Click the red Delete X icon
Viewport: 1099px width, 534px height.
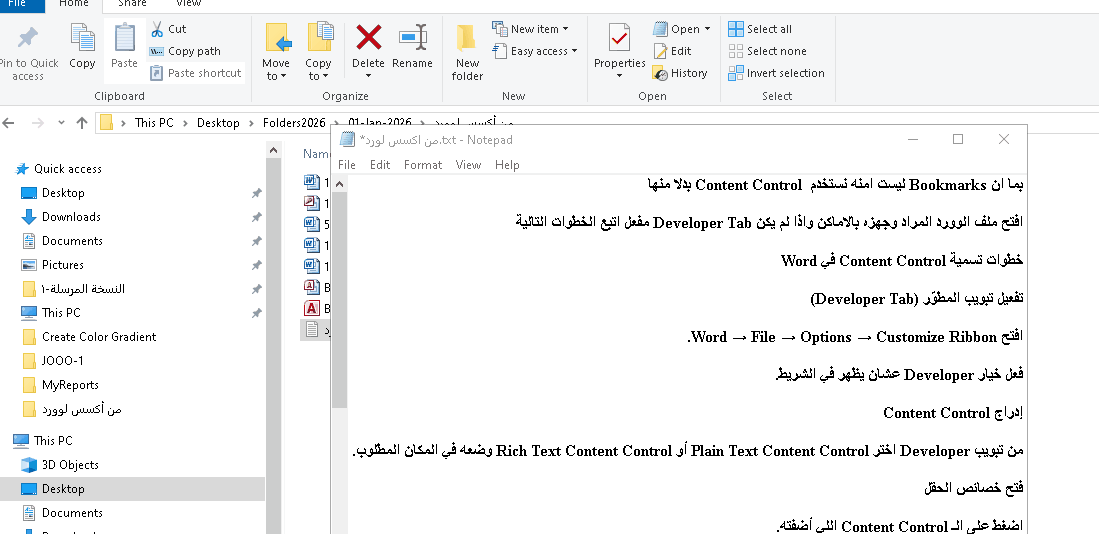click(368, 39)
